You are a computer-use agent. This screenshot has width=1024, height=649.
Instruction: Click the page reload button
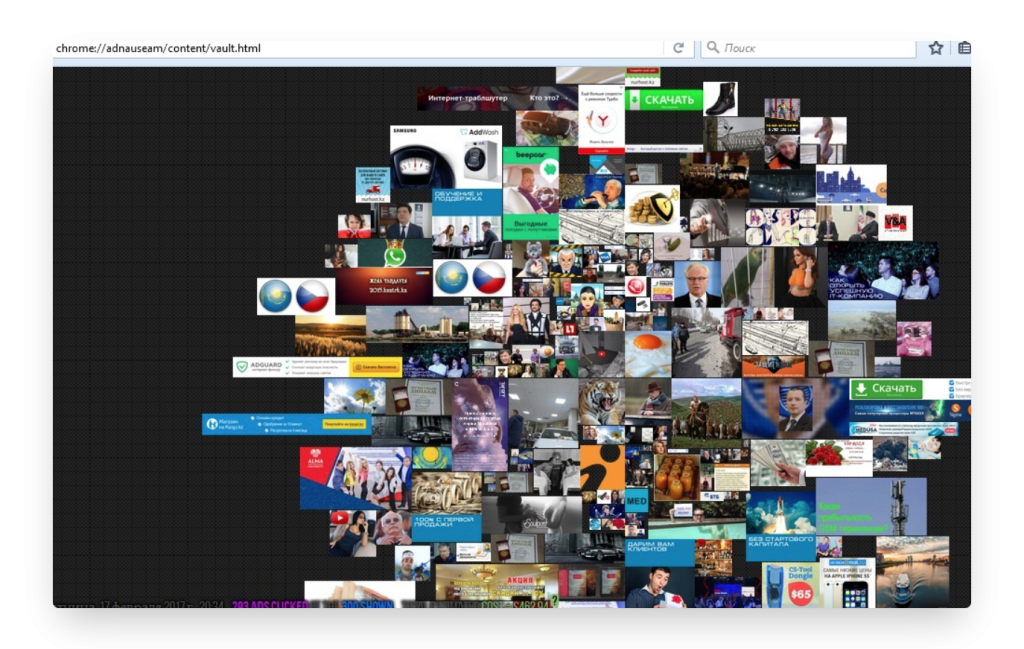(678, 48)
